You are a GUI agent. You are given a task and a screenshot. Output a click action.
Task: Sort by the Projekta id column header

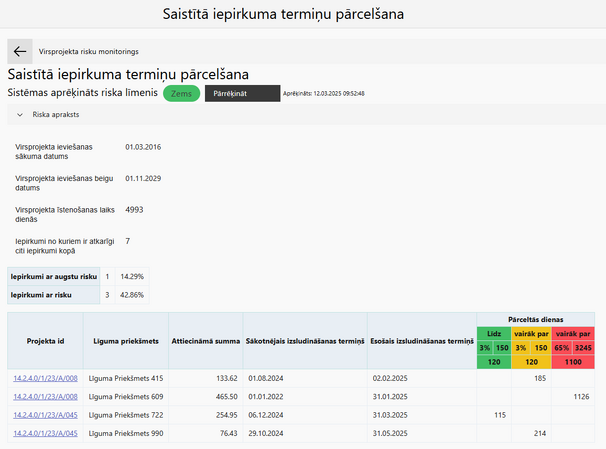pos(45,341)
